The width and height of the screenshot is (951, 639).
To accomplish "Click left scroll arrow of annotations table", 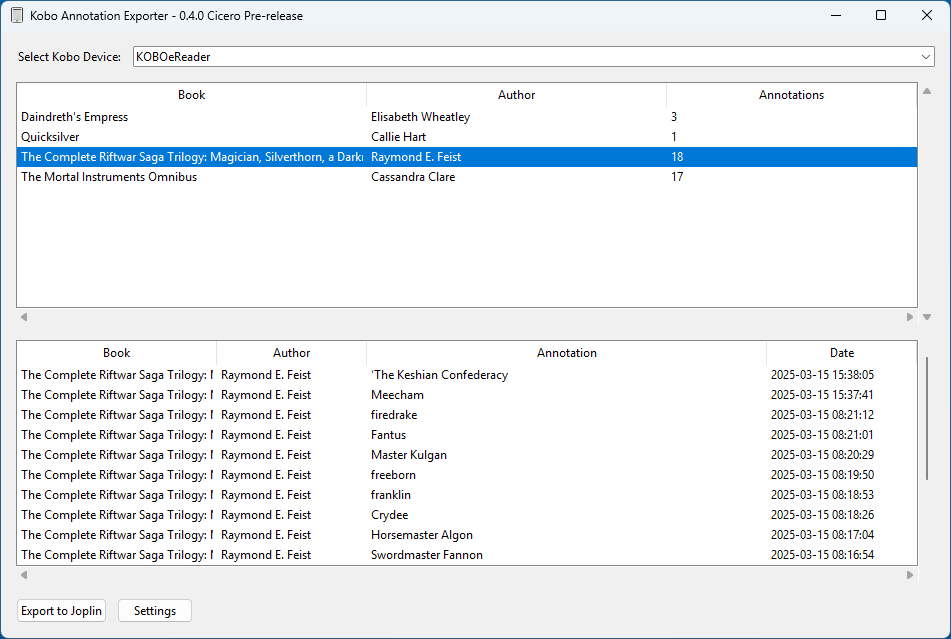I will [x=24, y=575].
